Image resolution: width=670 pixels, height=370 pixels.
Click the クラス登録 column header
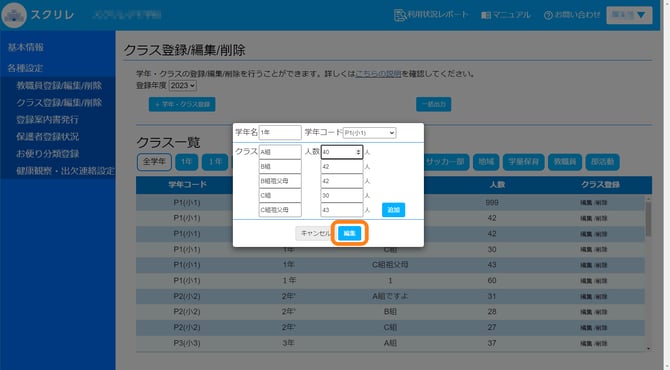click(x=600, y=185)
